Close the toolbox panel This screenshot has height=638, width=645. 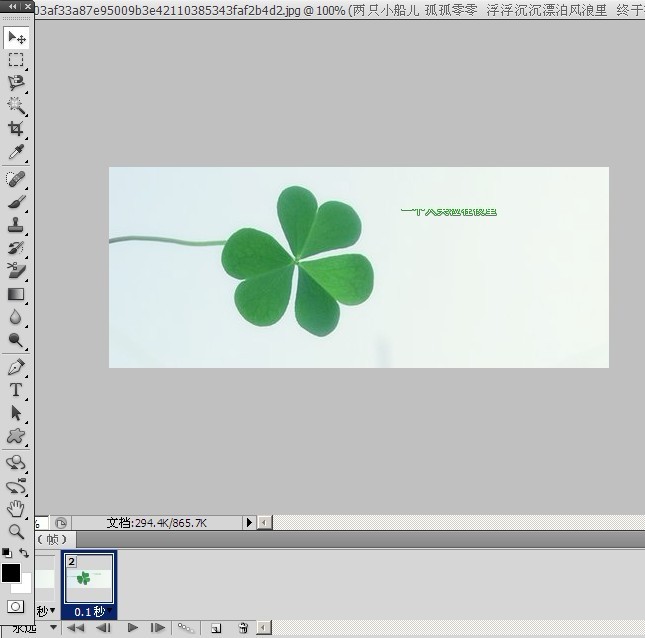click(28, 6)
